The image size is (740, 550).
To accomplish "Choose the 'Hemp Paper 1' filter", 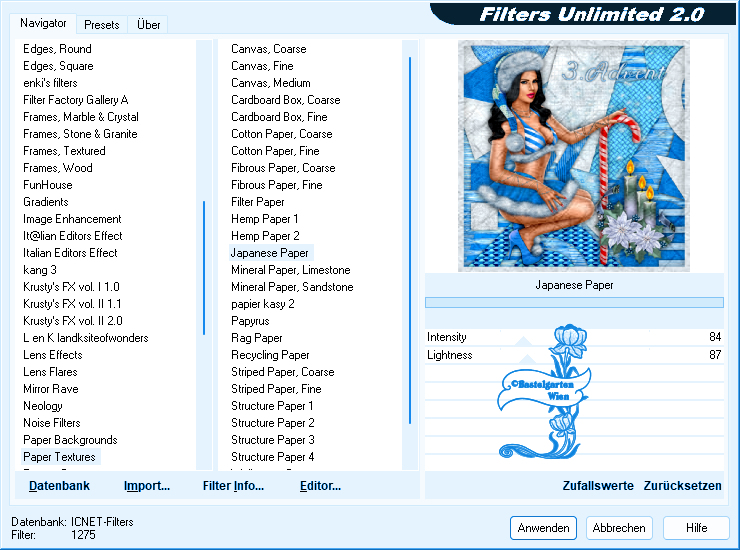I will tap(264, 219).
